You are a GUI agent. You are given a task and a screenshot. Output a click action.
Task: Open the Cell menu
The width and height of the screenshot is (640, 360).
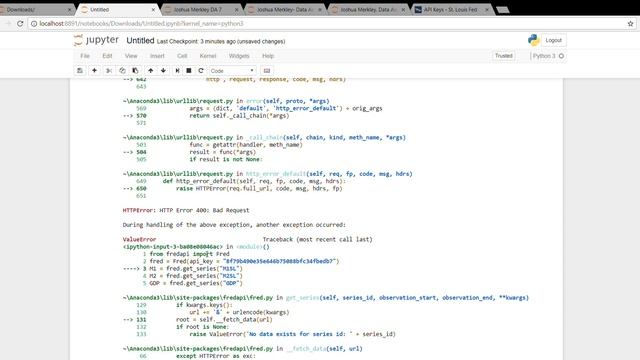182,56
